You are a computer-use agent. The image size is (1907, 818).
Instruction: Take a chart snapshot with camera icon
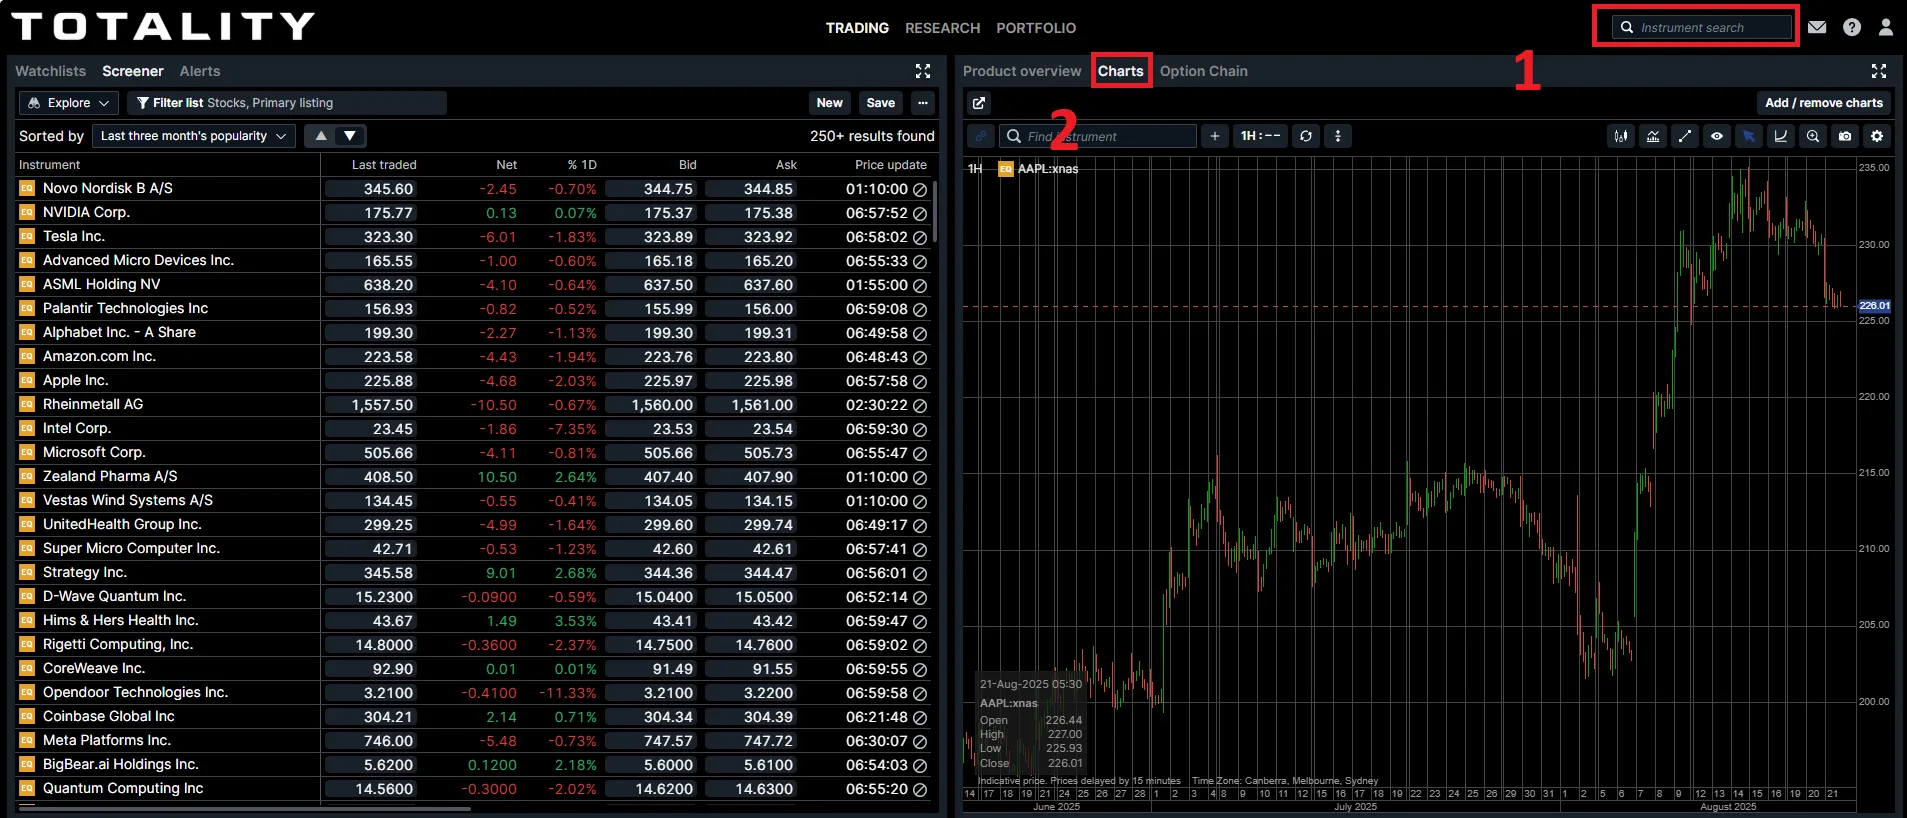pyautogui.click(x=1845, y=136)
